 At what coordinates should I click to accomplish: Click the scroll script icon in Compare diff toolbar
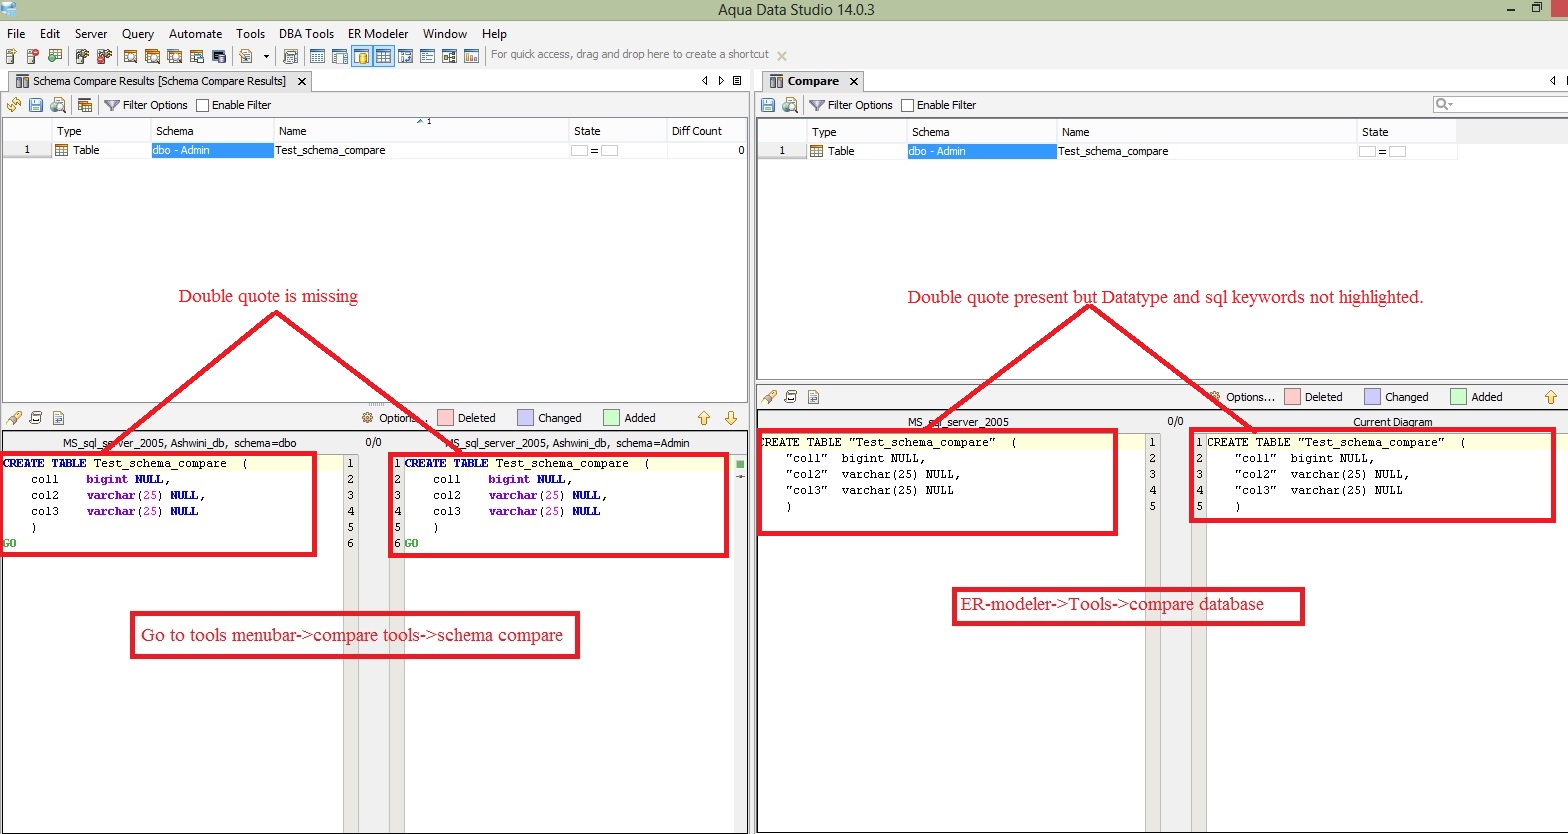pyautogui.click(x=790, y=397)
